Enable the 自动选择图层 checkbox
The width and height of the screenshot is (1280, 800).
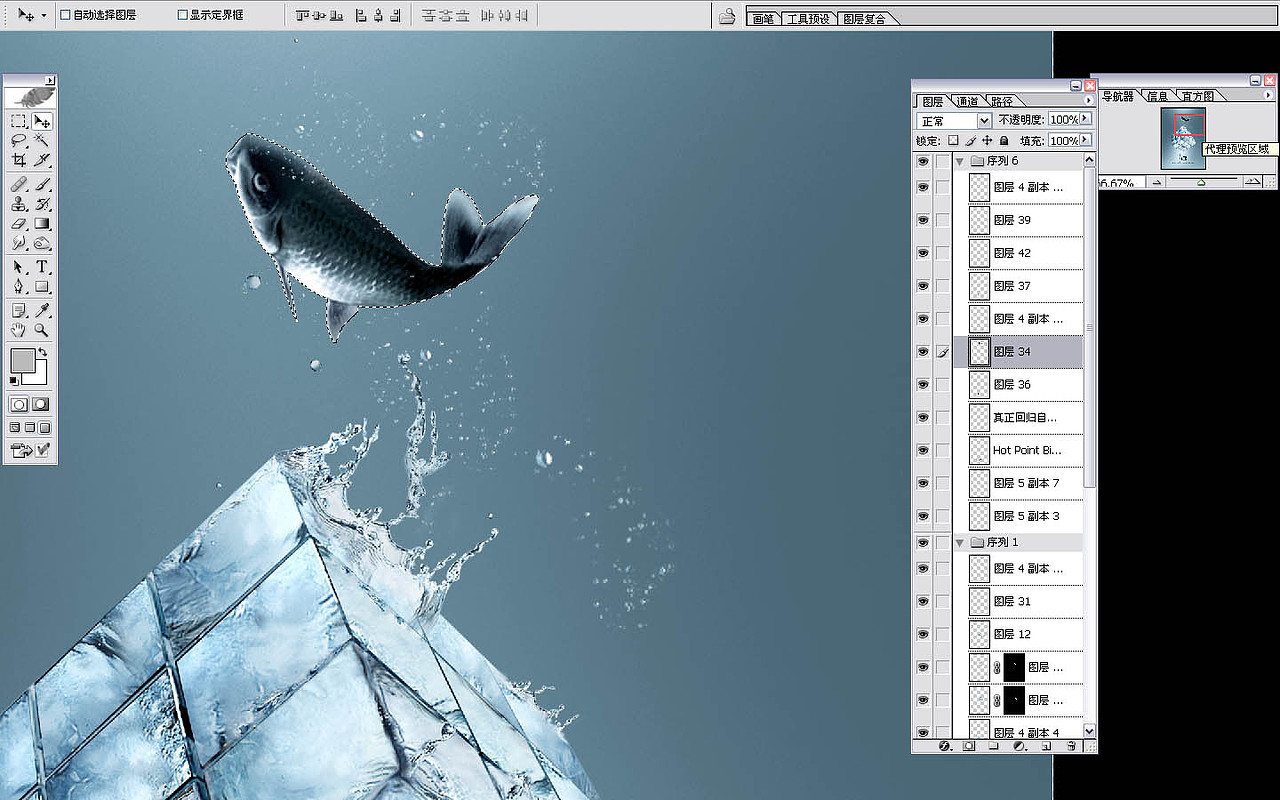tap(65, 15)
